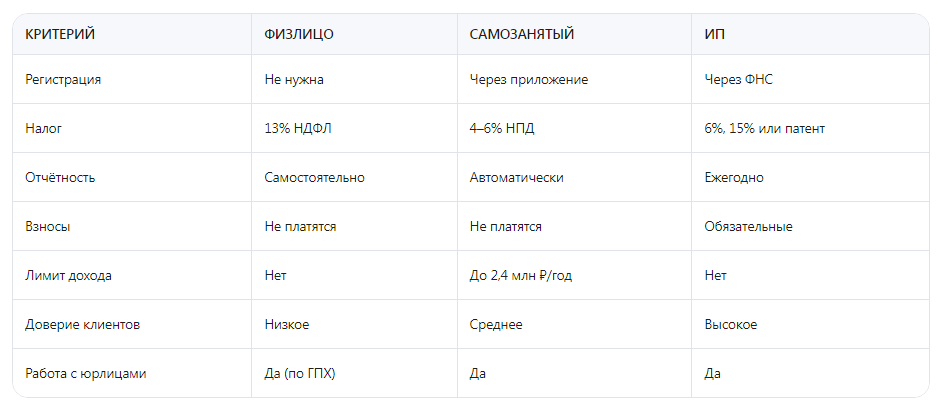
Task: Click the 4–6% НПД cell
Action: [x=506, y=129]
